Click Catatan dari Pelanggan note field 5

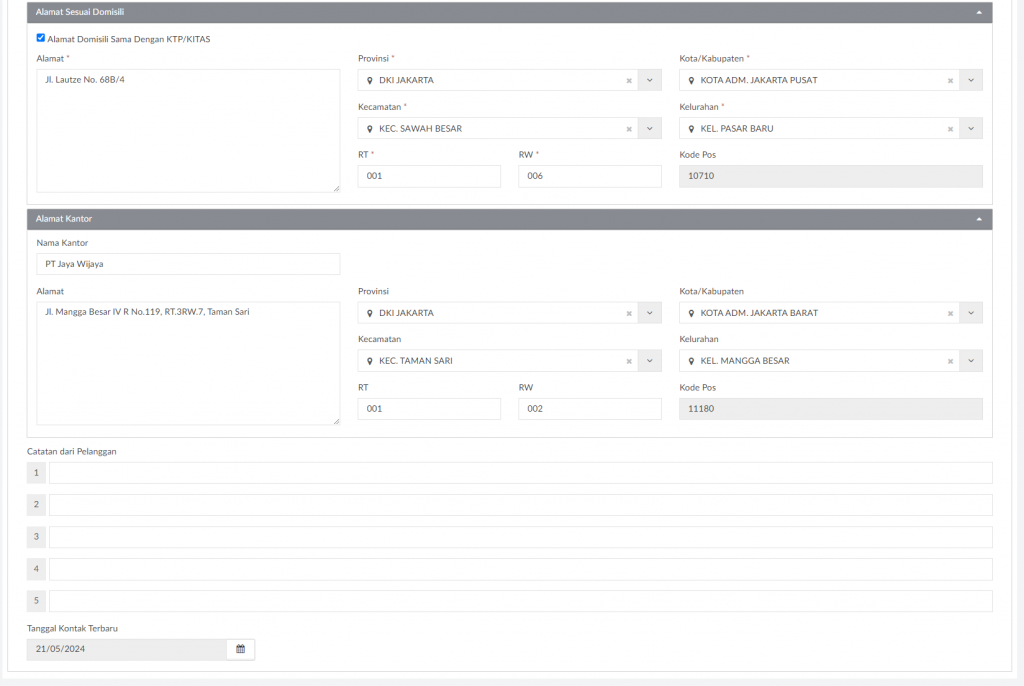pos(520,601)
